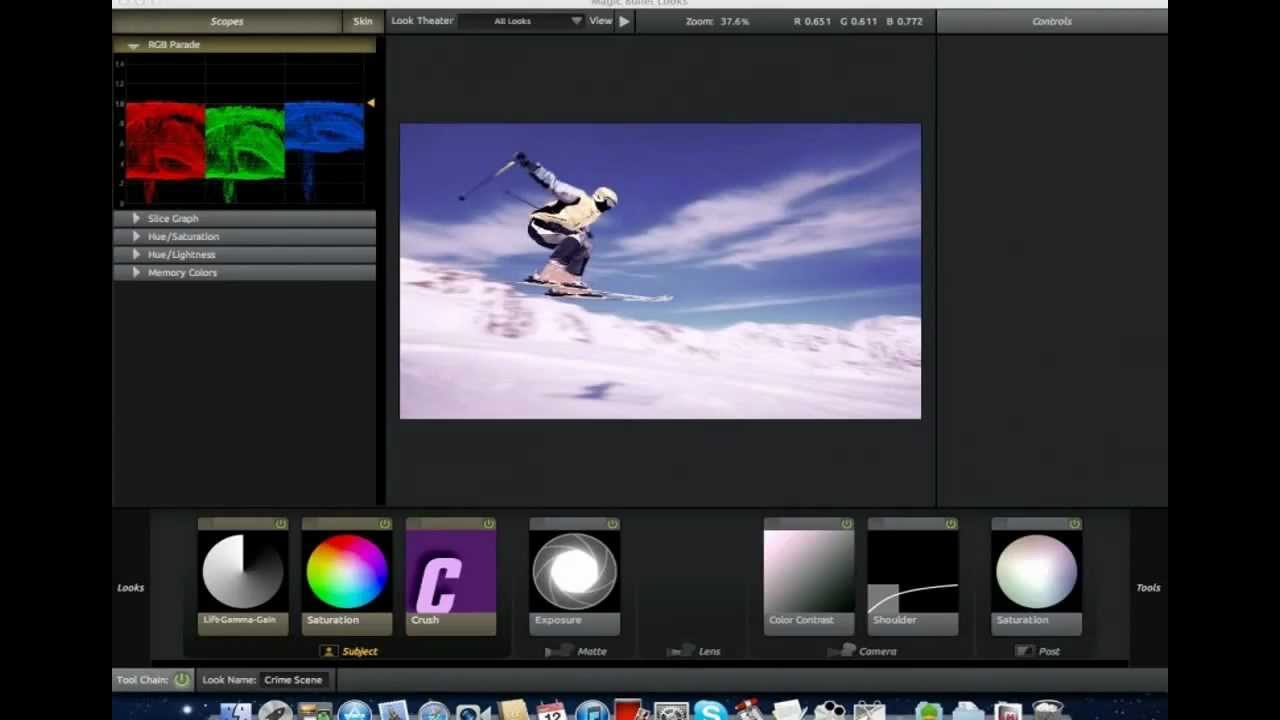Viewport: 1280px width, 720px height.
Task: Disable the Crush tool power button
Action: (x=489, y=524)
